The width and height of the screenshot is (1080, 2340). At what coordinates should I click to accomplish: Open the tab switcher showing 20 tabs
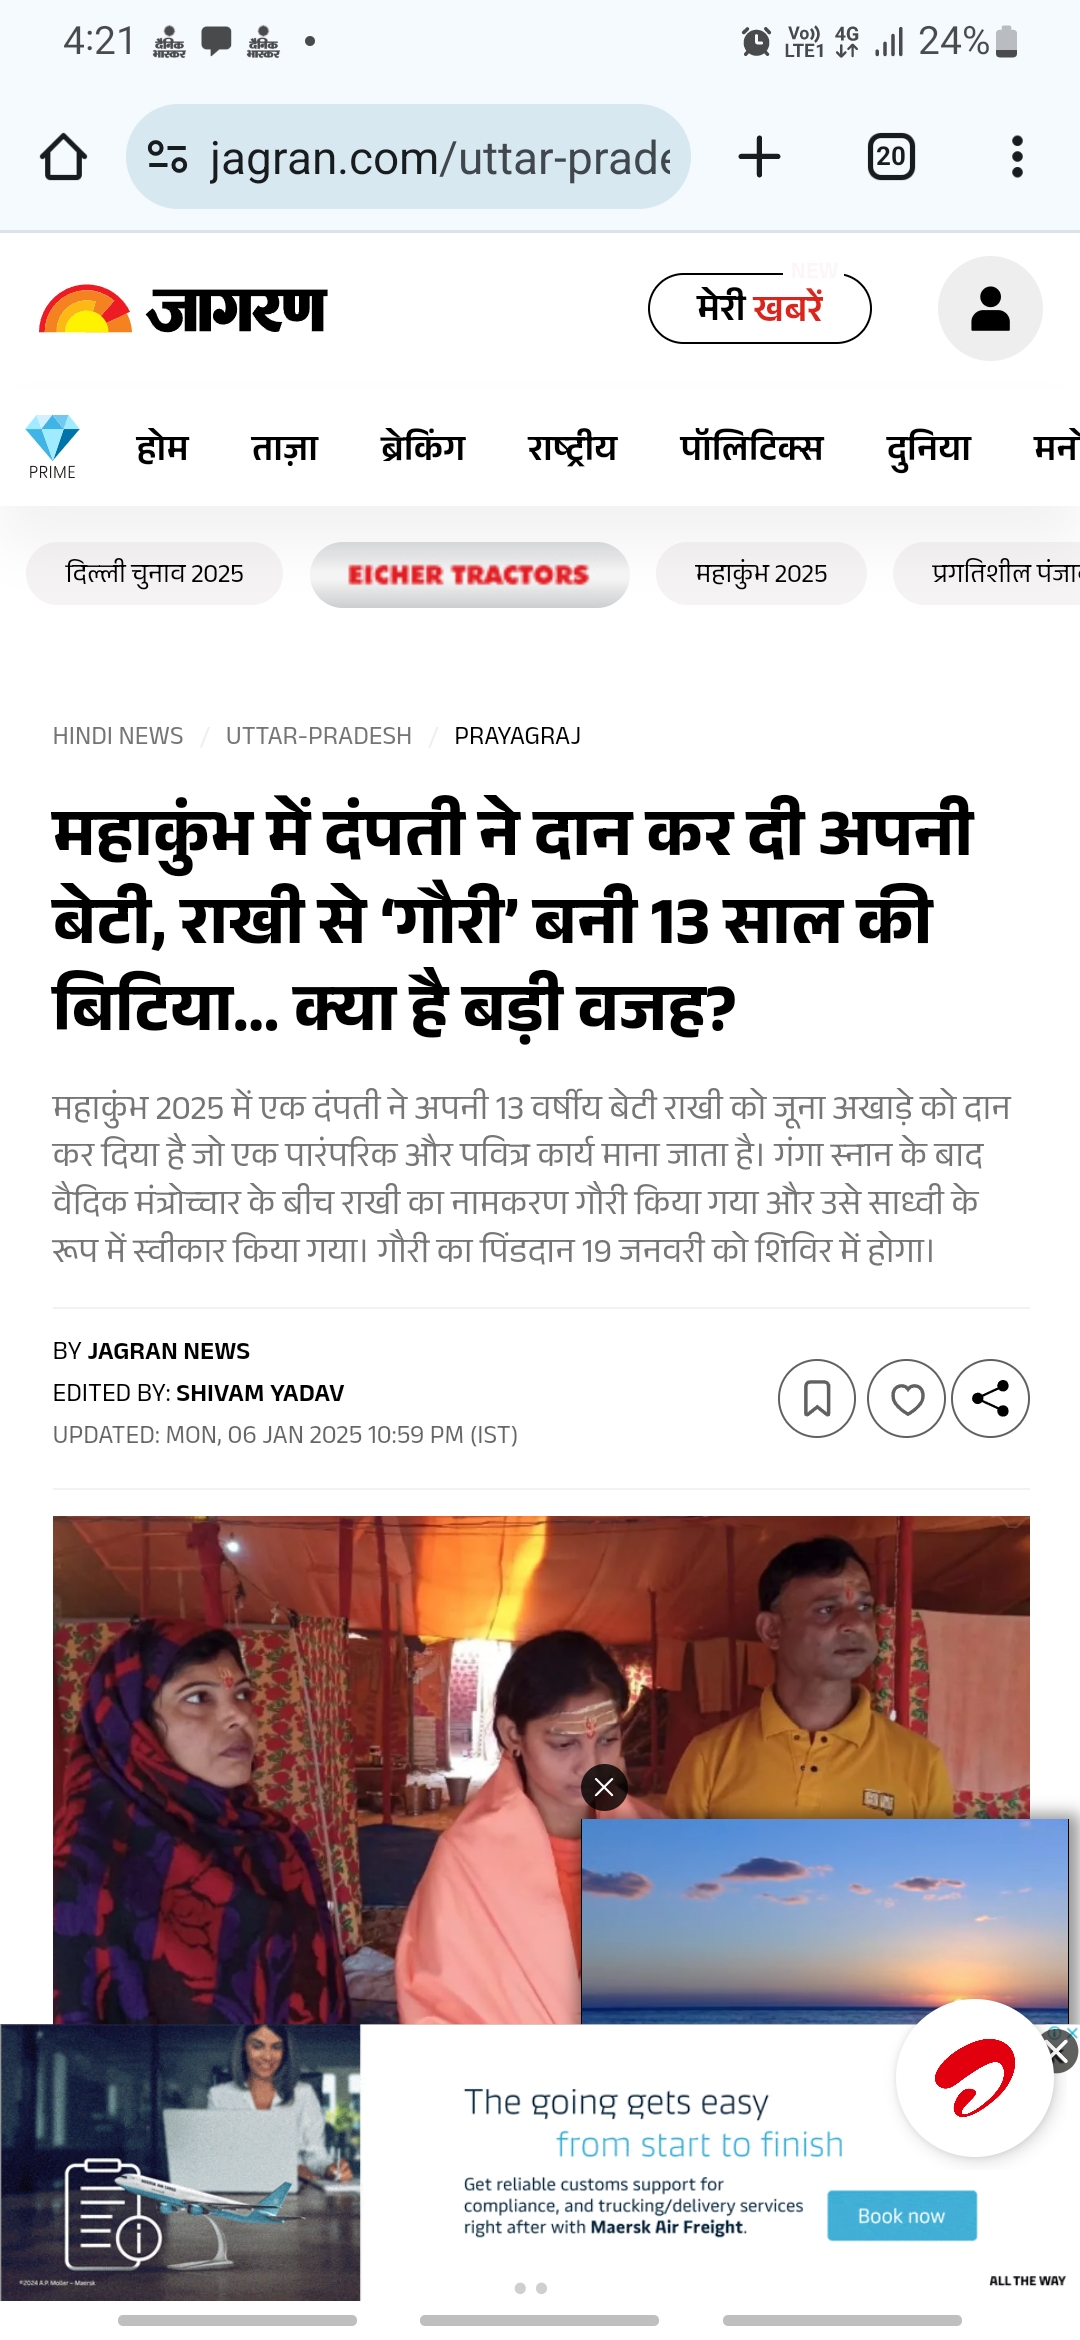tap(891, 157)
